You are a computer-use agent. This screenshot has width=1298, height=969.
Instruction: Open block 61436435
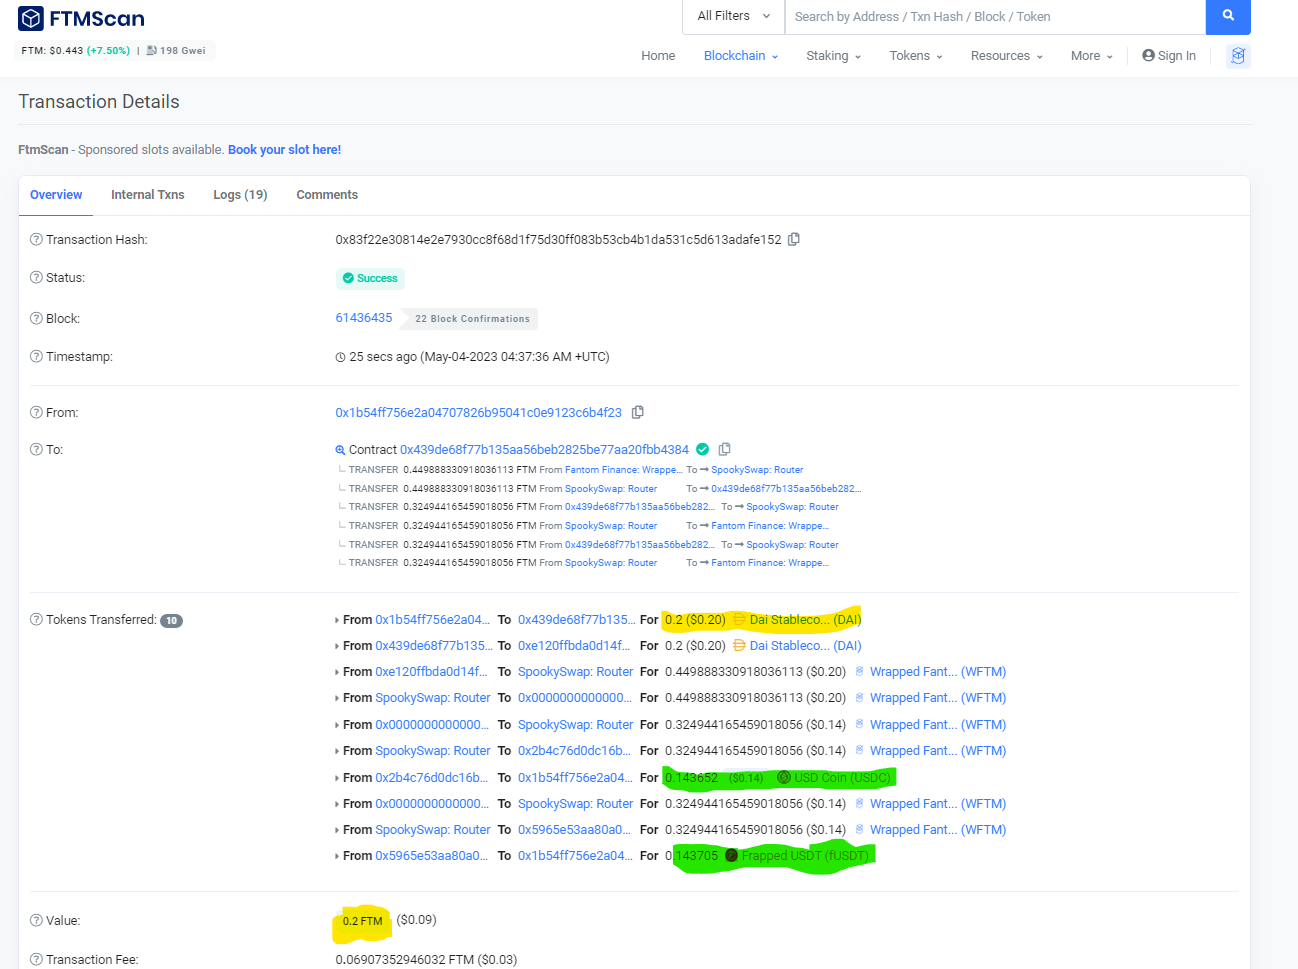(x=364, y=318)
